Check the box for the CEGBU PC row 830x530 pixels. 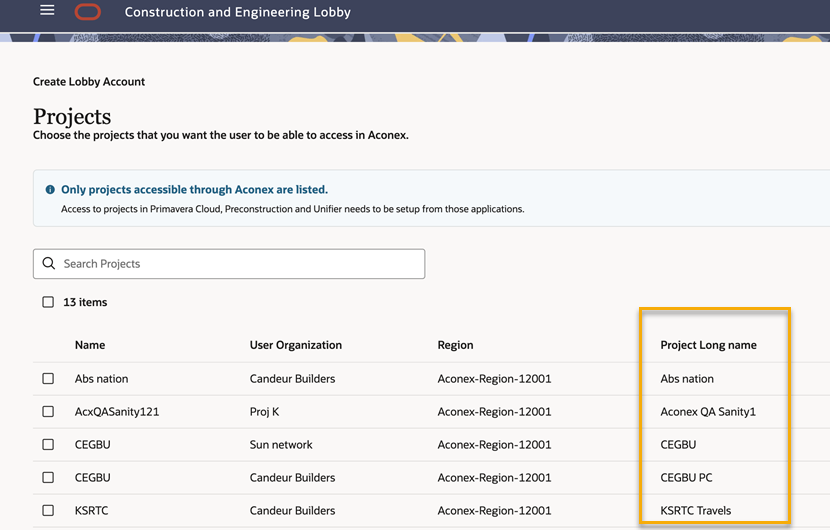tap(48, 477)
